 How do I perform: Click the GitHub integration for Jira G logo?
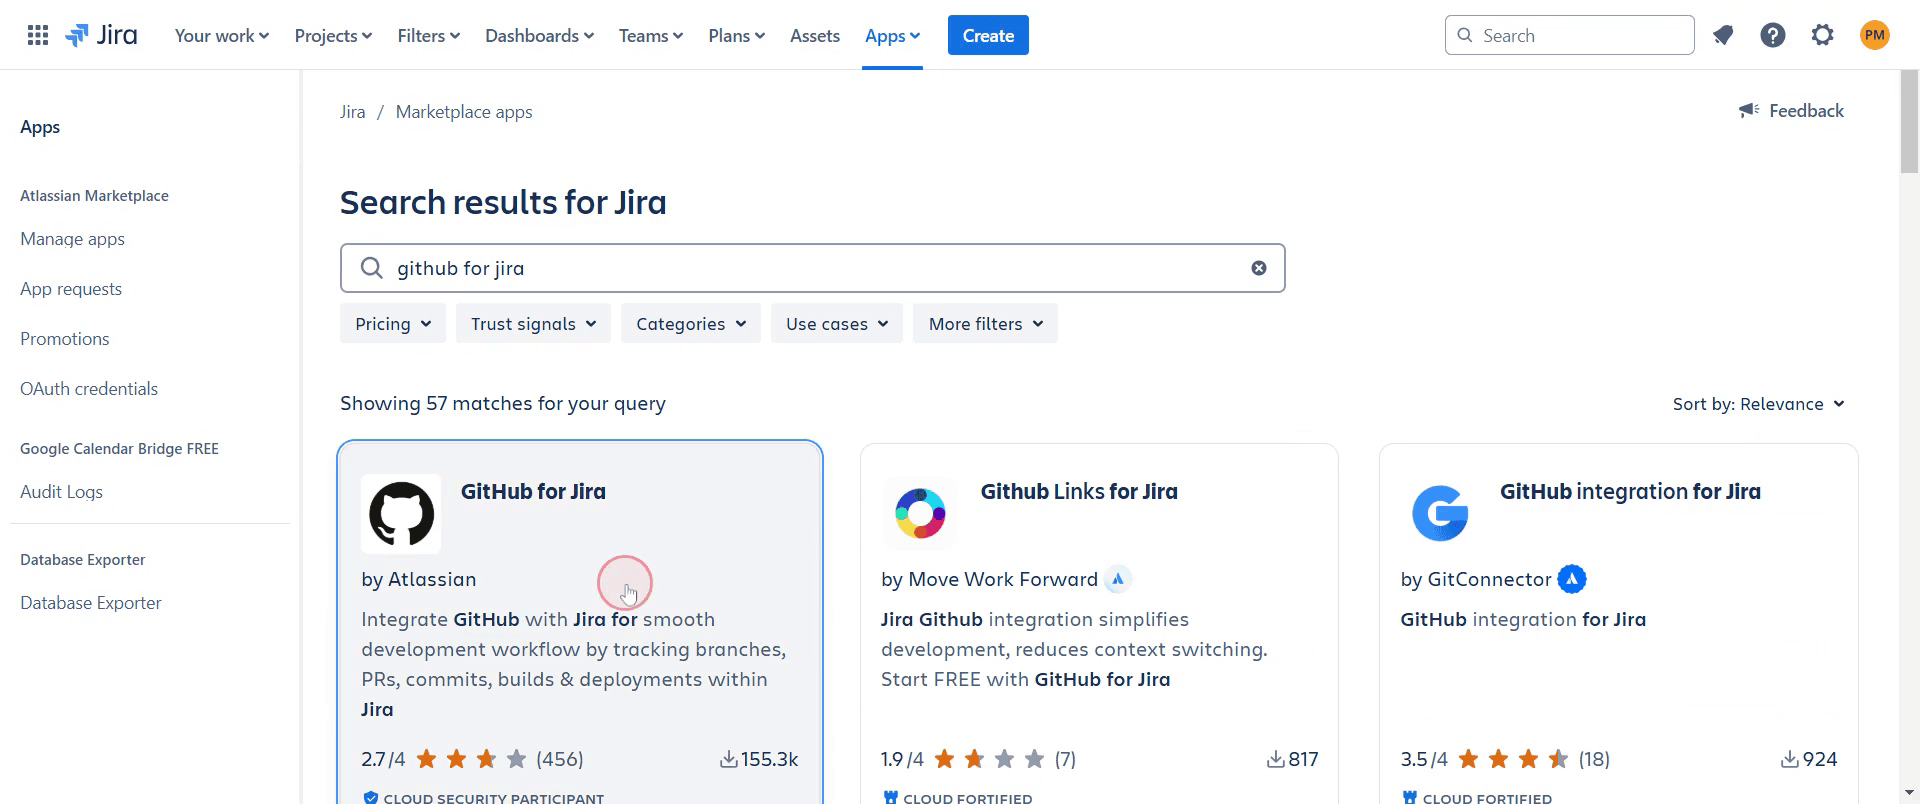tap(1440, 514)
